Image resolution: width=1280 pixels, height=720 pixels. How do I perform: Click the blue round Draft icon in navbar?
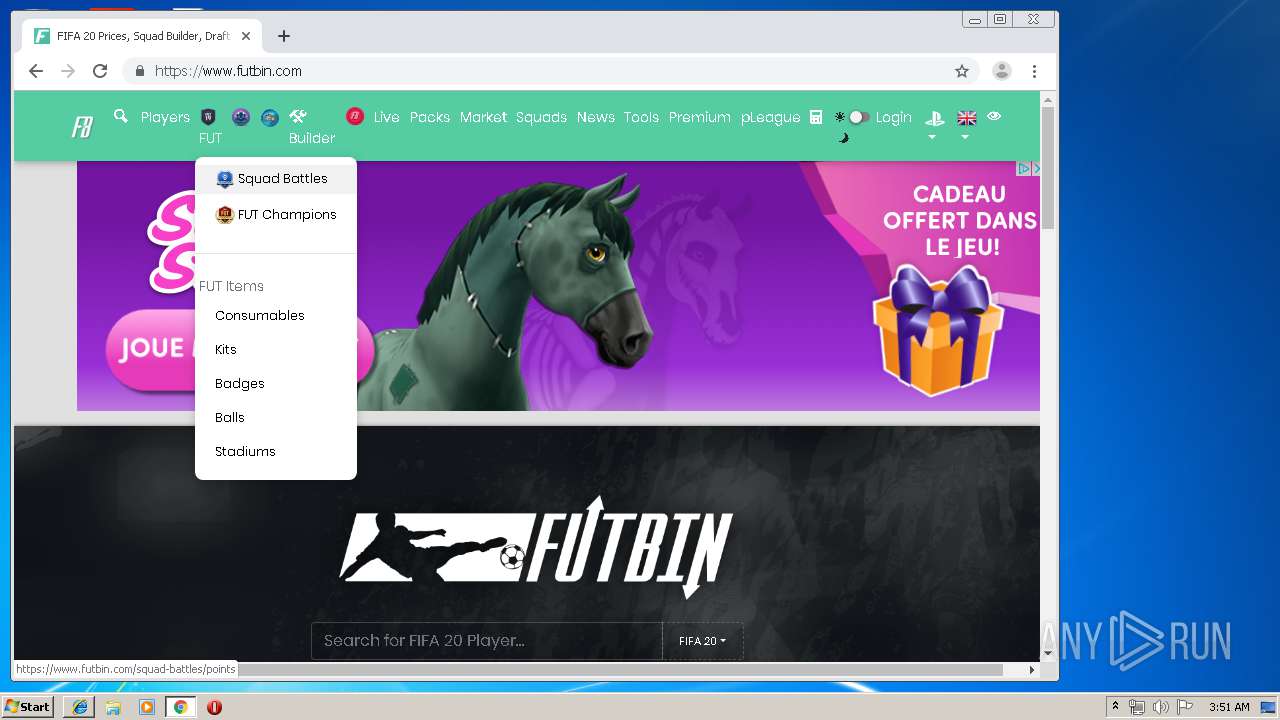tap(270, 117)
